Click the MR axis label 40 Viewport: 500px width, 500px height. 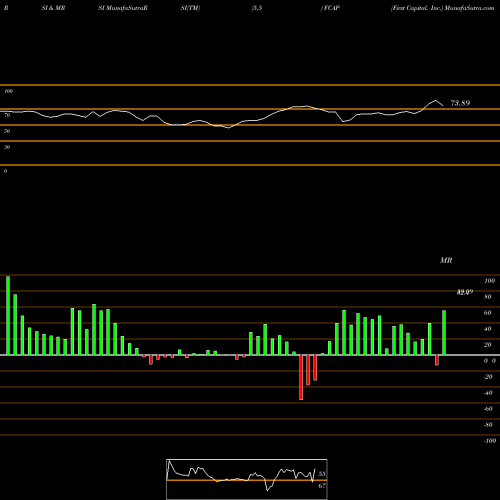488,329
